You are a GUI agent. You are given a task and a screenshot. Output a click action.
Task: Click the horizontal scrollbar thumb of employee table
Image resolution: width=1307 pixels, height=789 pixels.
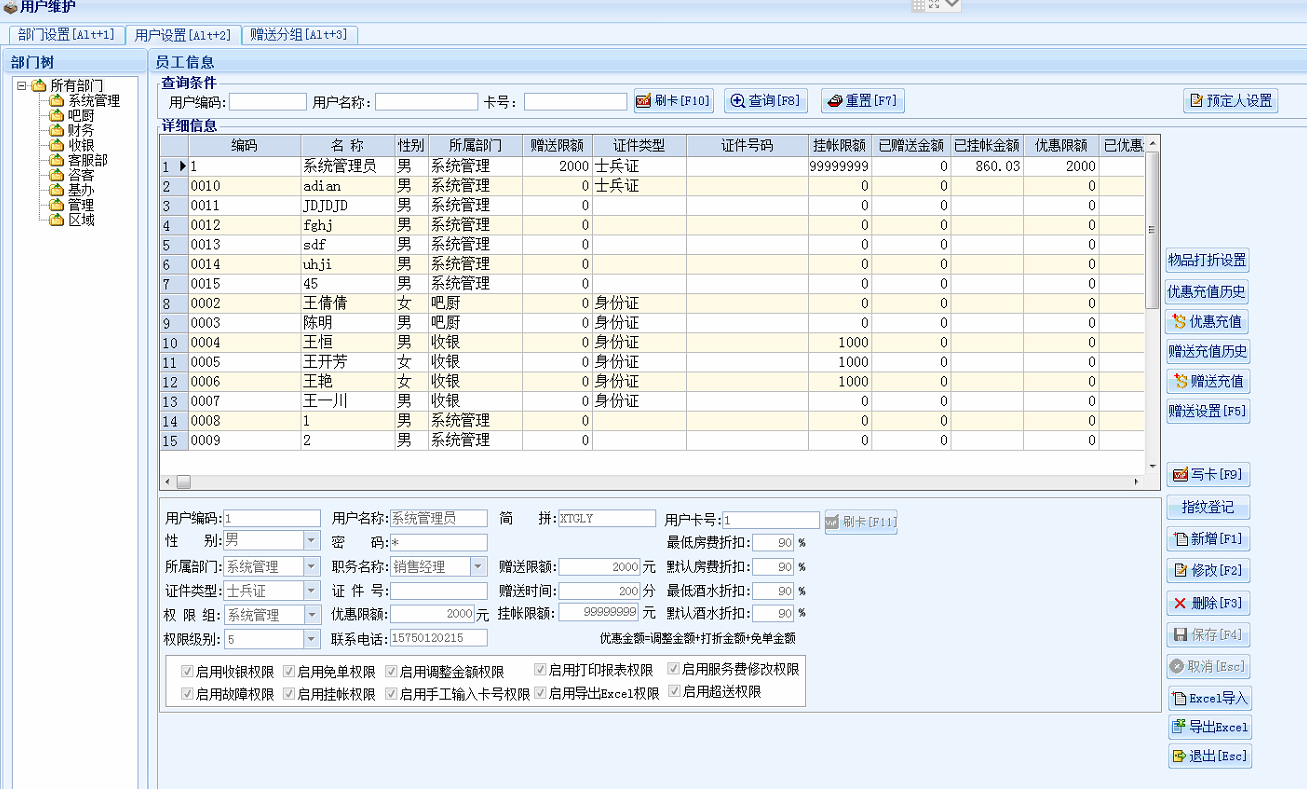coord(184,482)
